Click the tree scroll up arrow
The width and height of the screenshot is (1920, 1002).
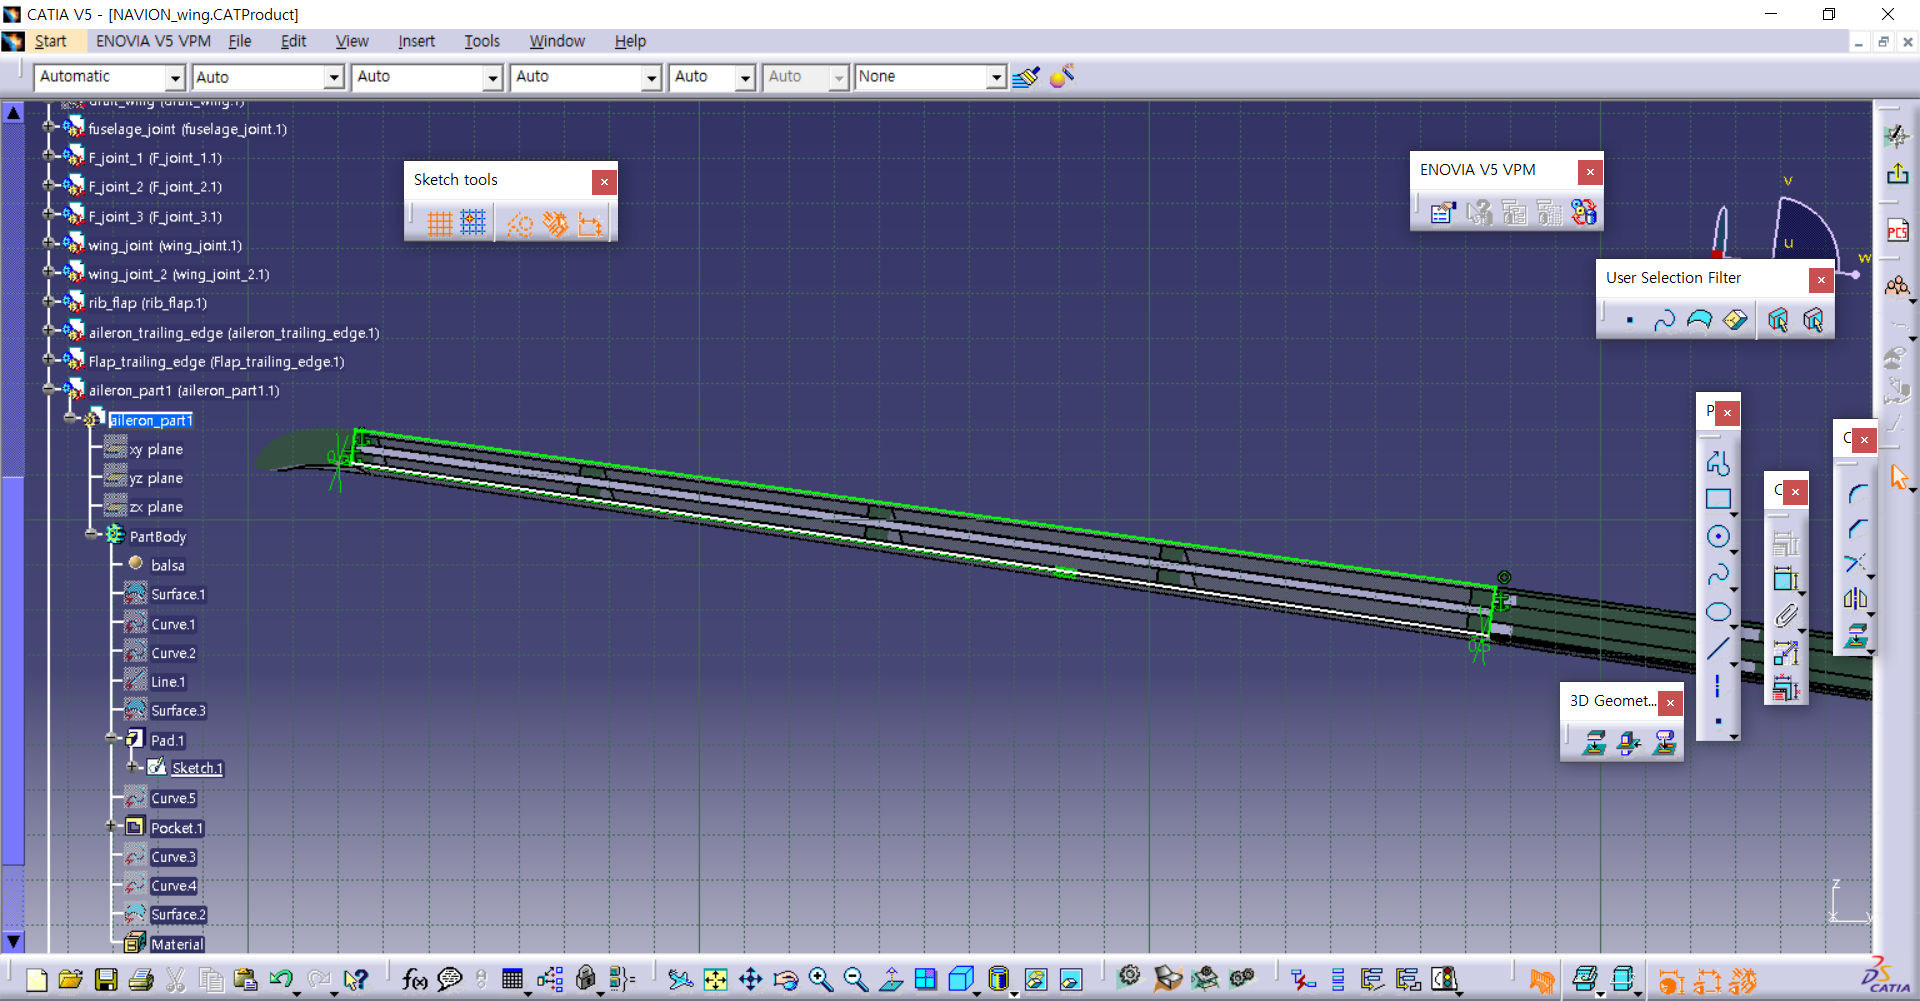13,113
